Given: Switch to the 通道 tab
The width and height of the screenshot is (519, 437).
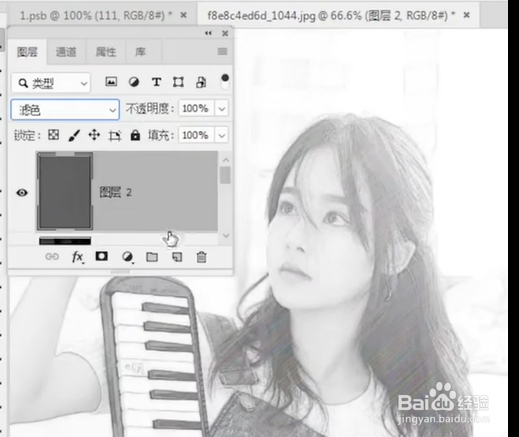Looking at the screenshot, I should pyautogui.click(x=66, y=52).
